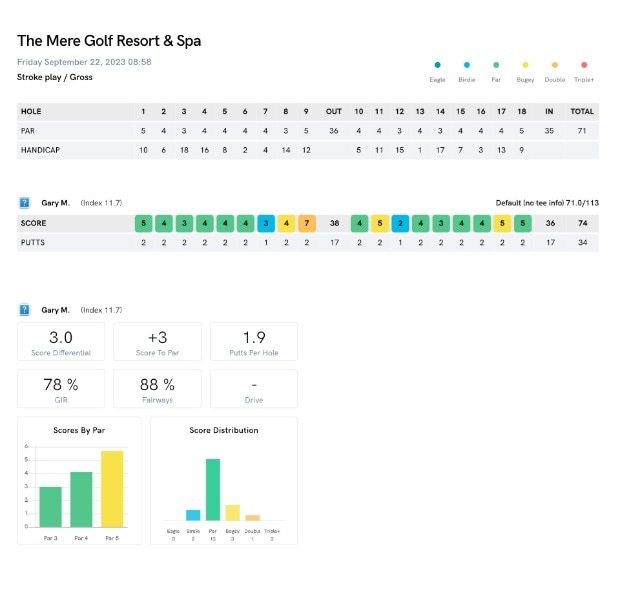Click the course title The Mere Golf Resort & Spa
Viewport: 620px width, 595px height.
click(109, 41)
